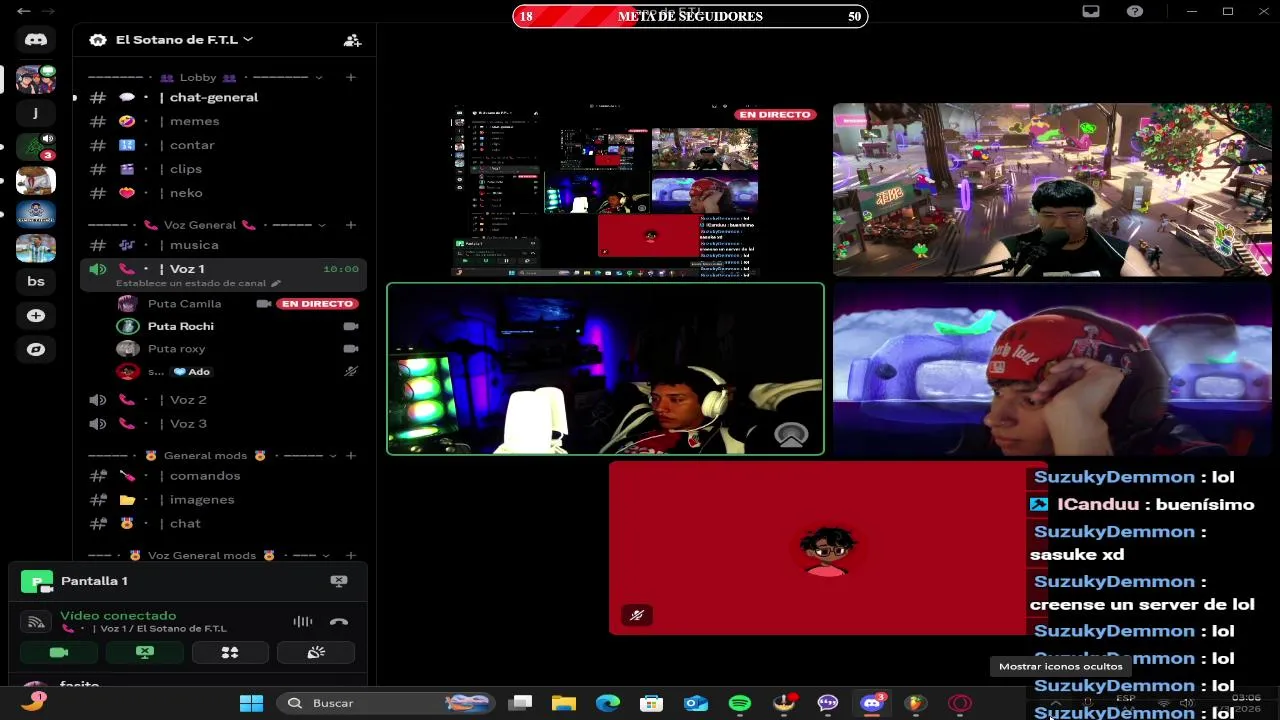Open connection signal info icon
Viewport: 1280px width, 720px height.
[36, 622]
